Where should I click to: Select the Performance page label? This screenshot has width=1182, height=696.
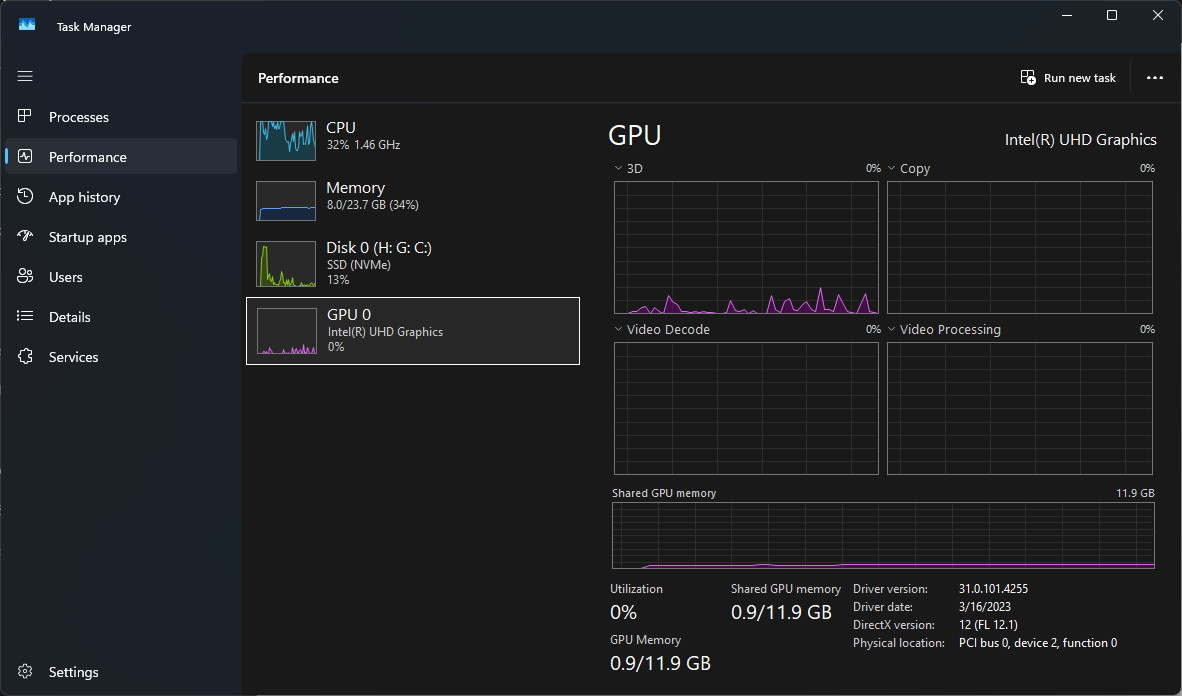(x=87, y=157)
